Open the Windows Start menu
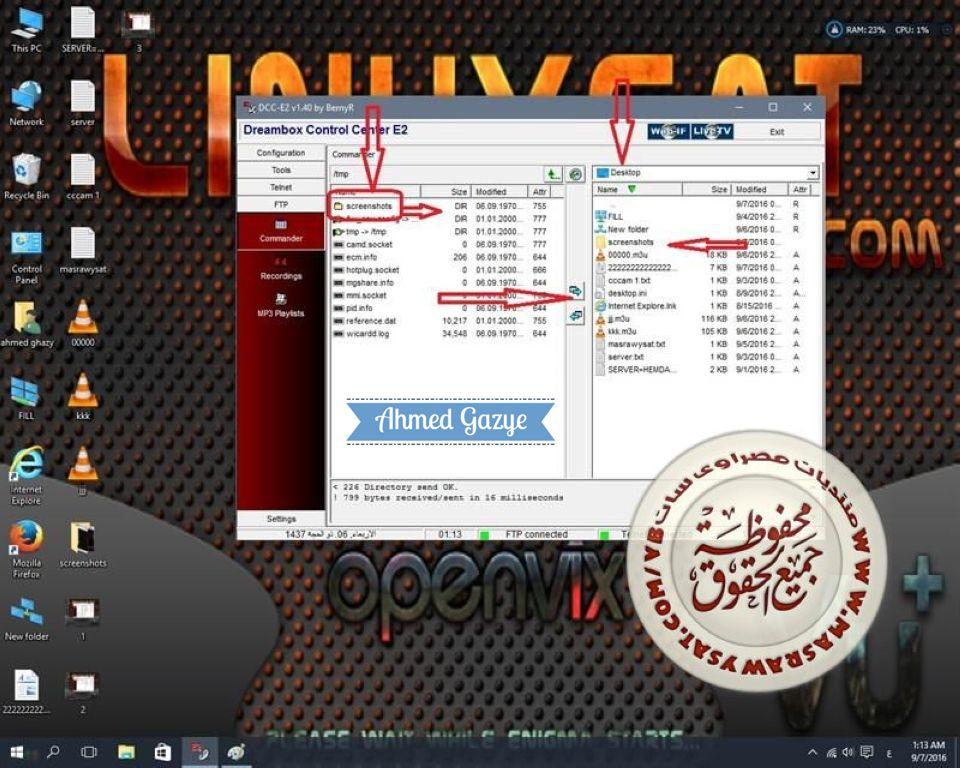 17,752
